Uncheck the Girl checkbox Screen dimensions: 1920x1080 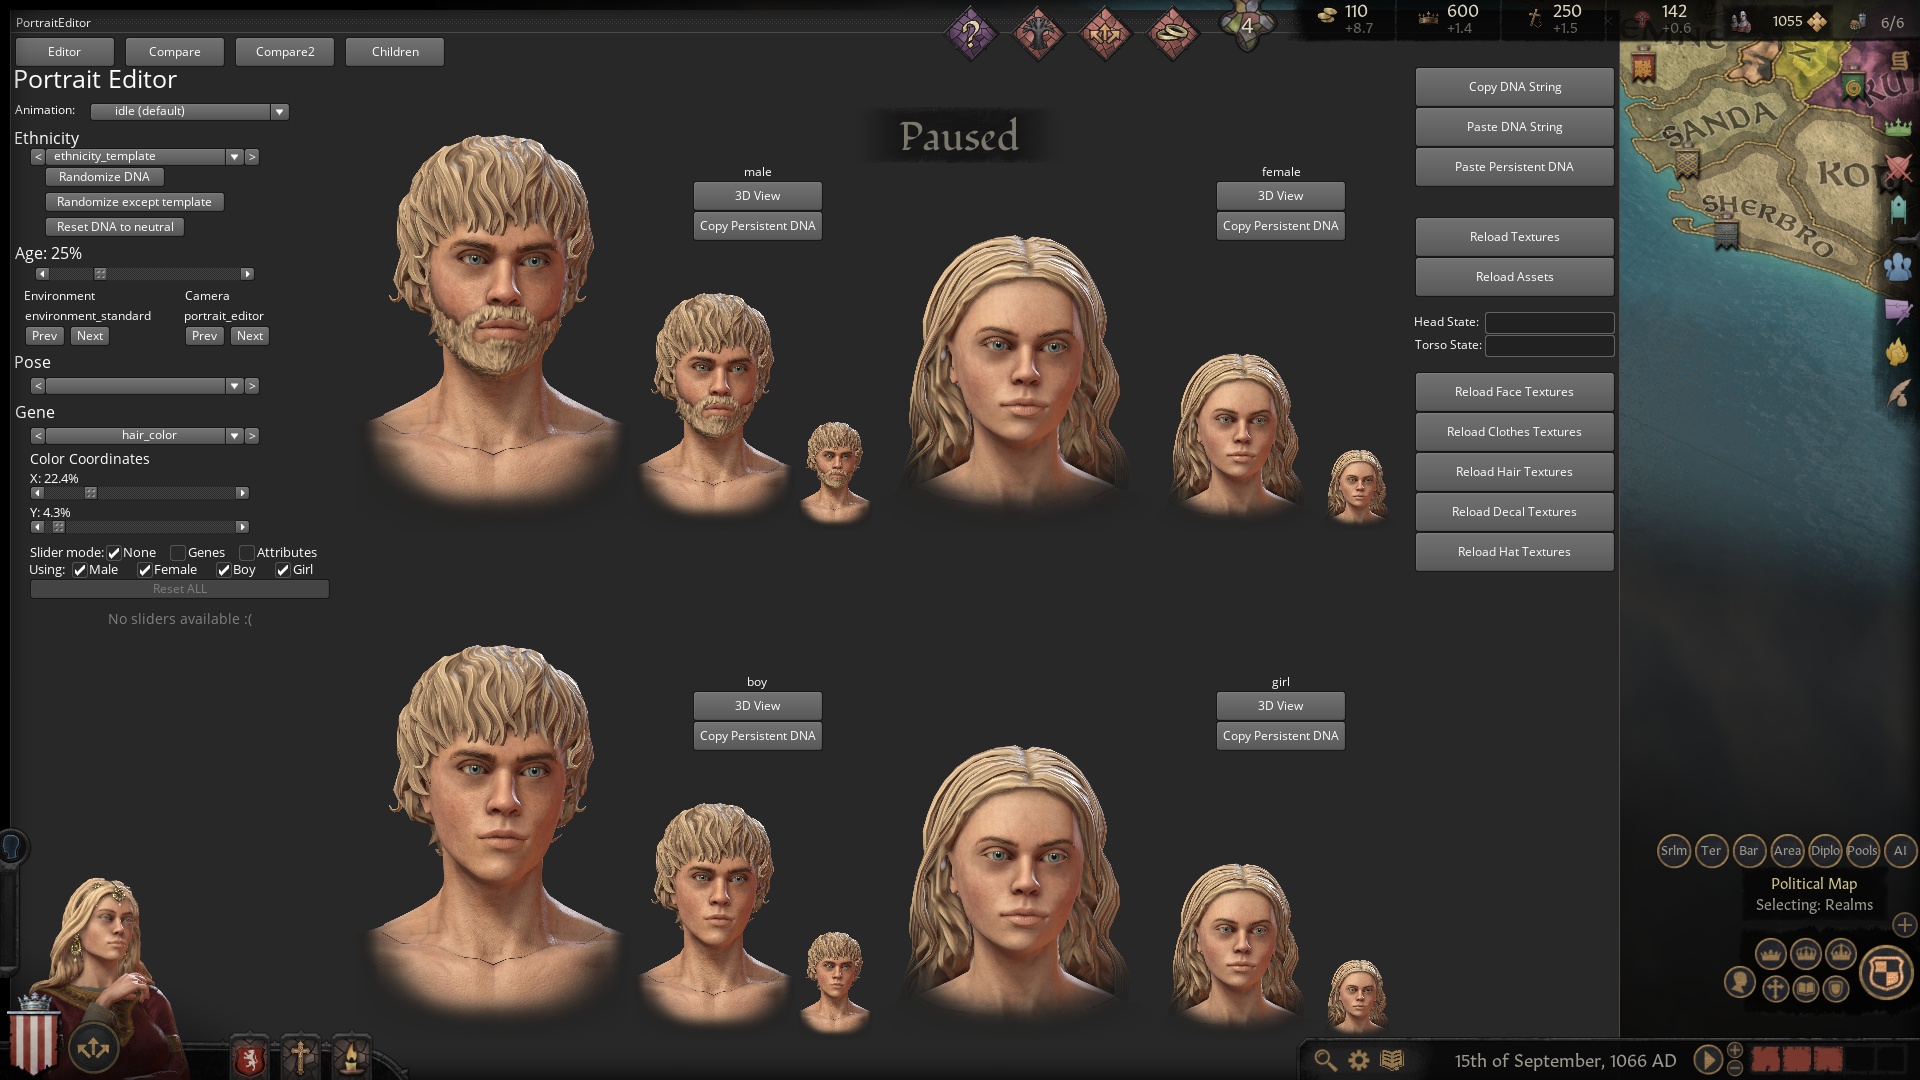[x=284, y=570]
